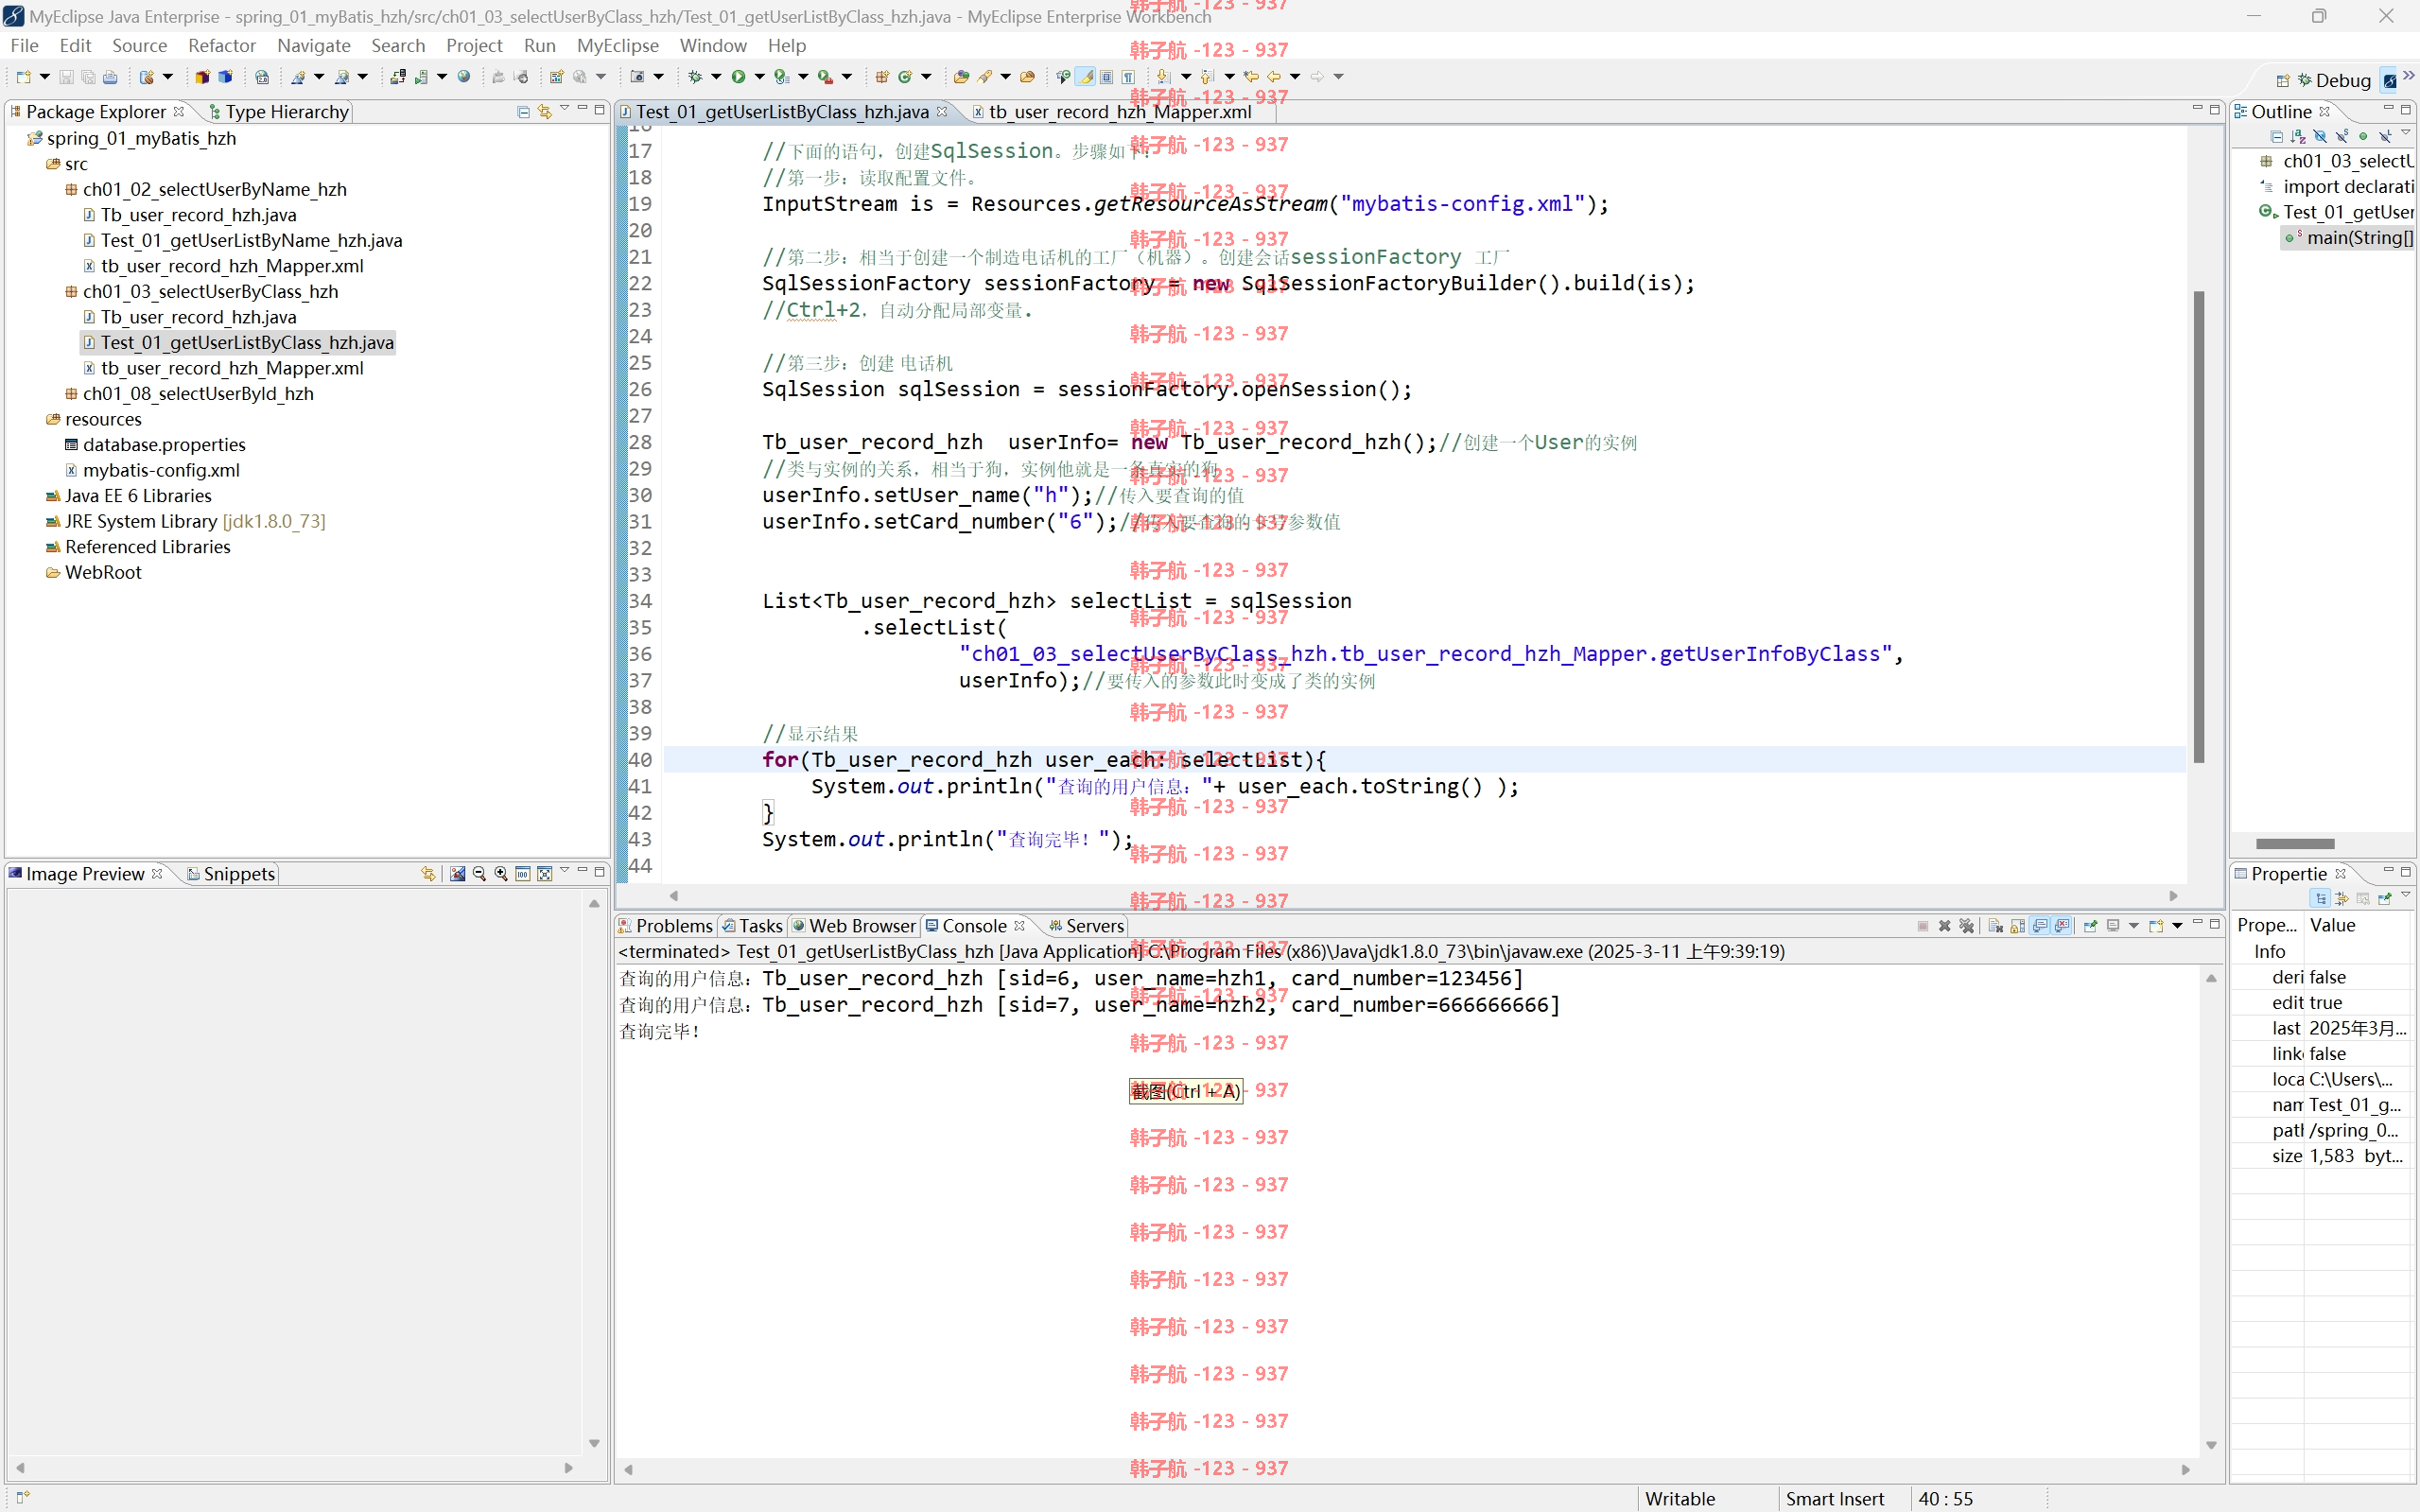Click Open Type icon in toolbar

(x=961, y=77)
